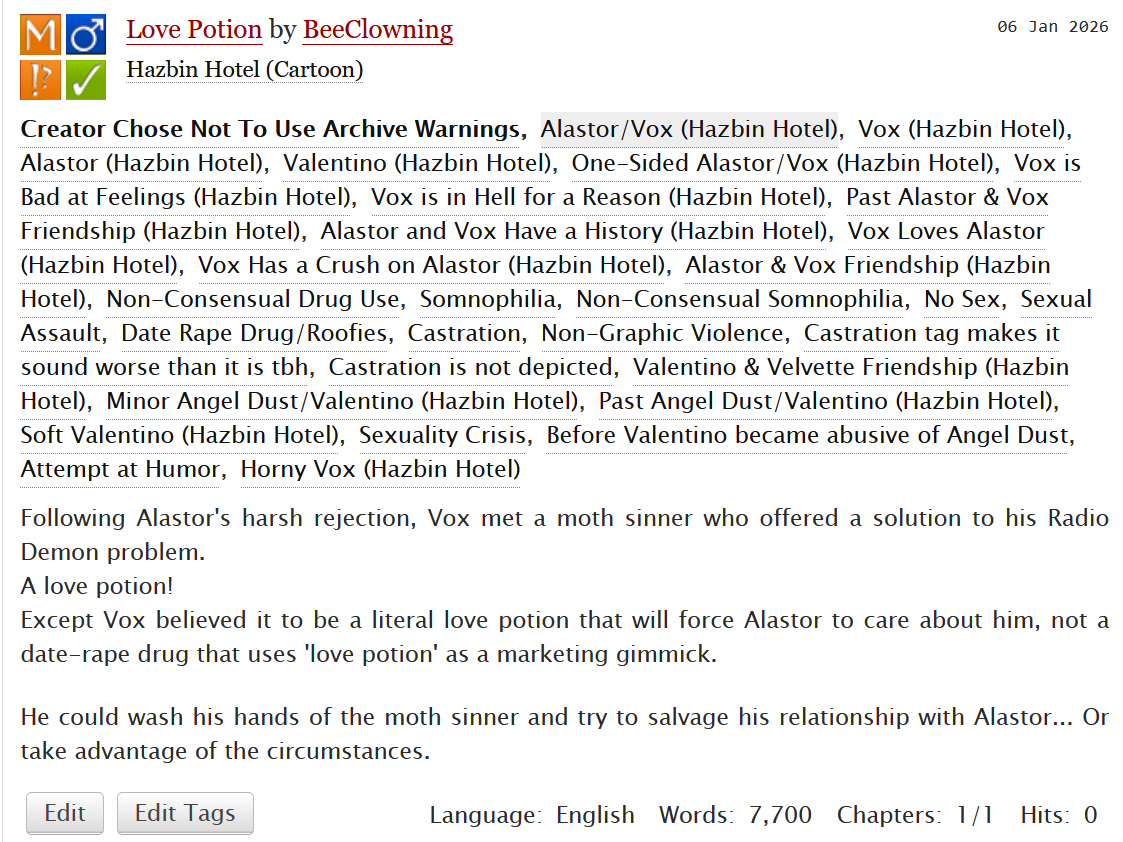This screenshot has width=1123, height=842.
Task: Click the Non-Graphic Violence tag
Action: (x=663, y=333)
